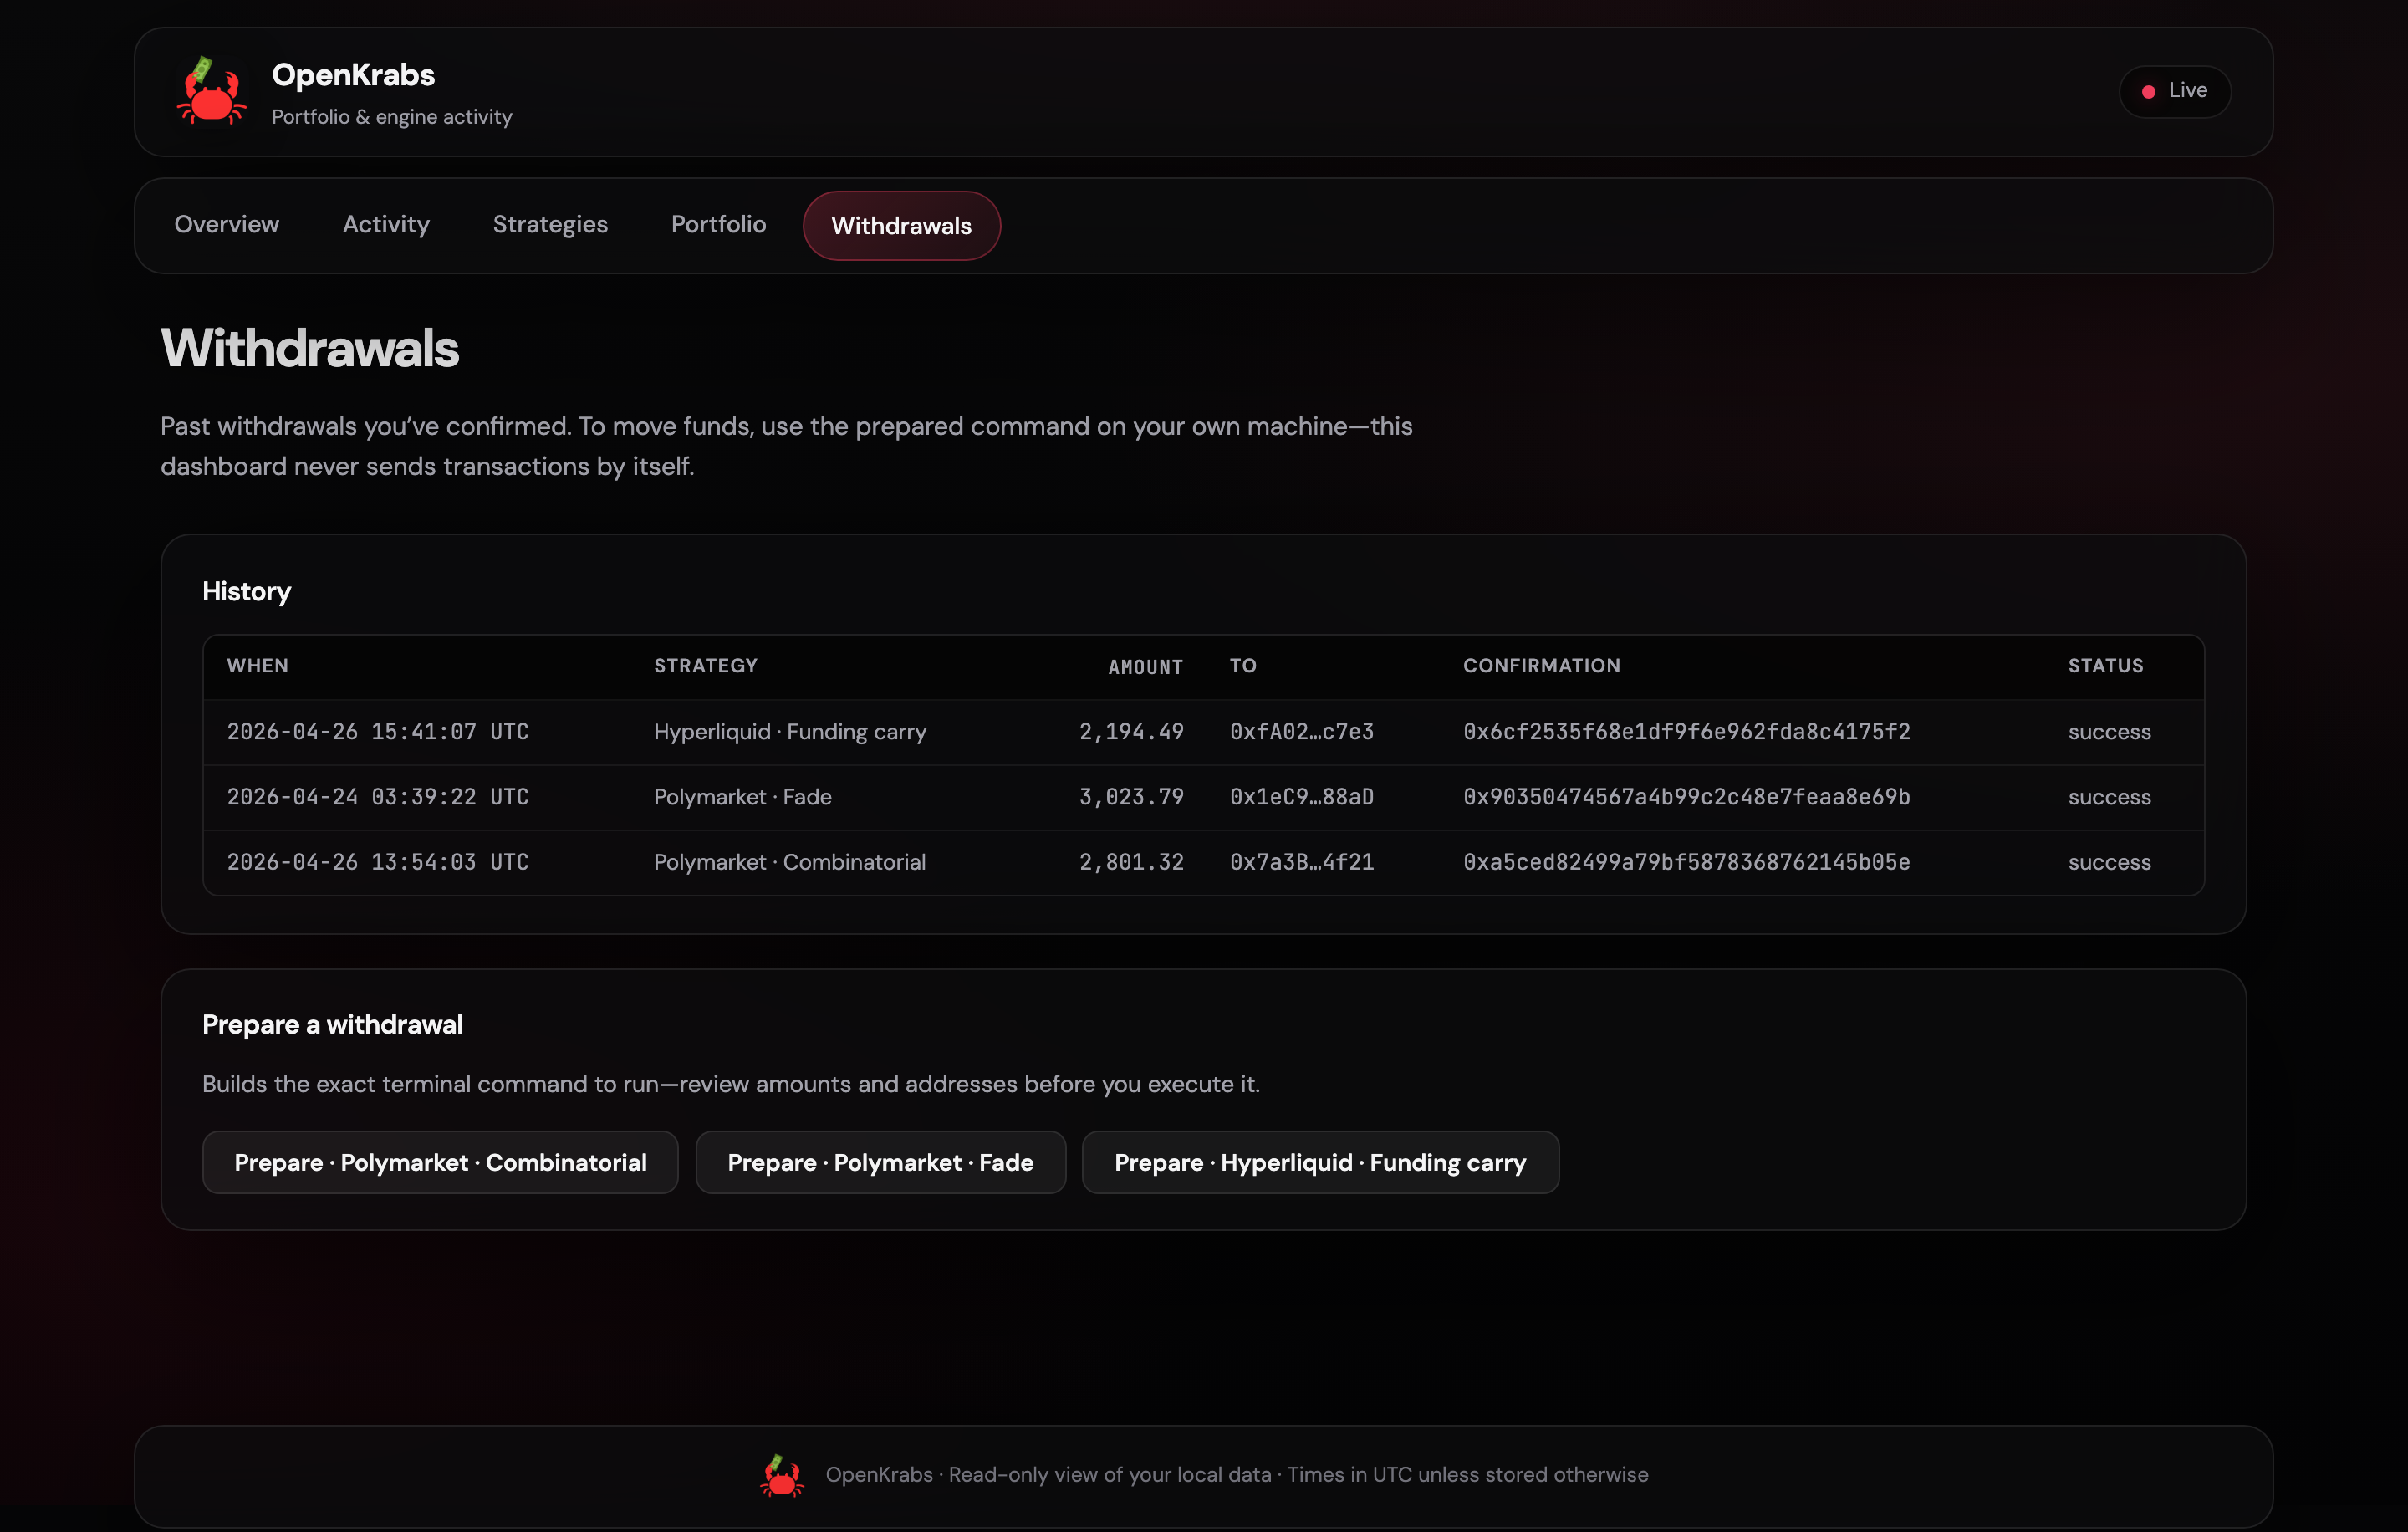The image size is (2408, 1532).
Task: Click the Live status badge
Action: coord(2175,91)
